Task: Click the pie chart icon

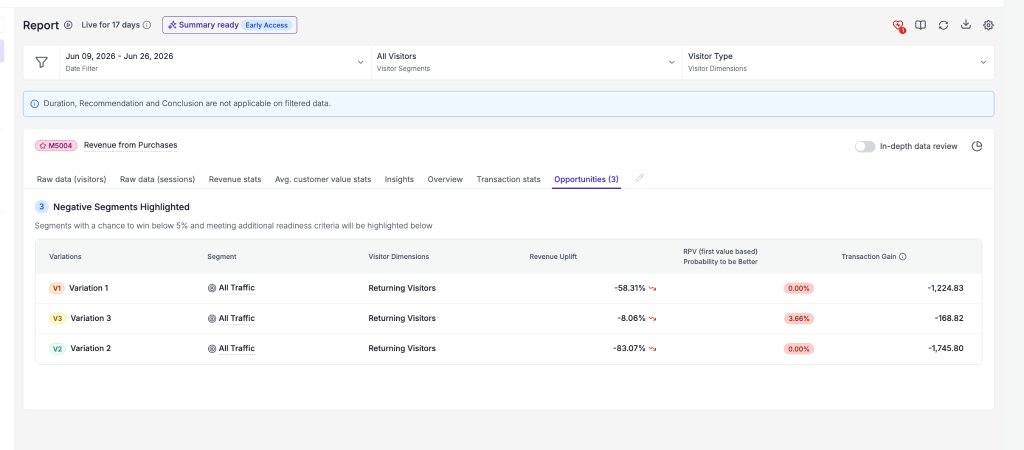Action: click(x=977, y=146)
